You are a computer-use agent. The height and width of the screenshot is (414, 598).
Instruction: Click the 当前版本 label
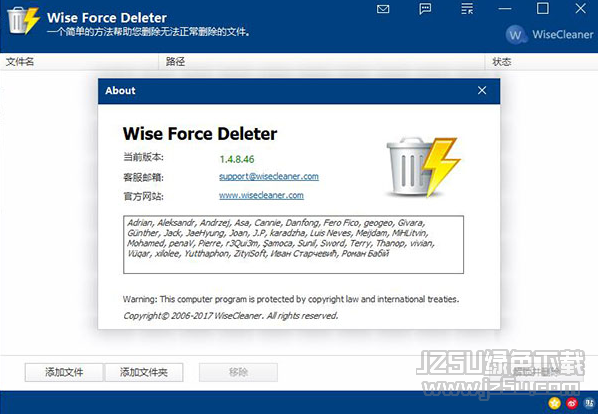143,157
